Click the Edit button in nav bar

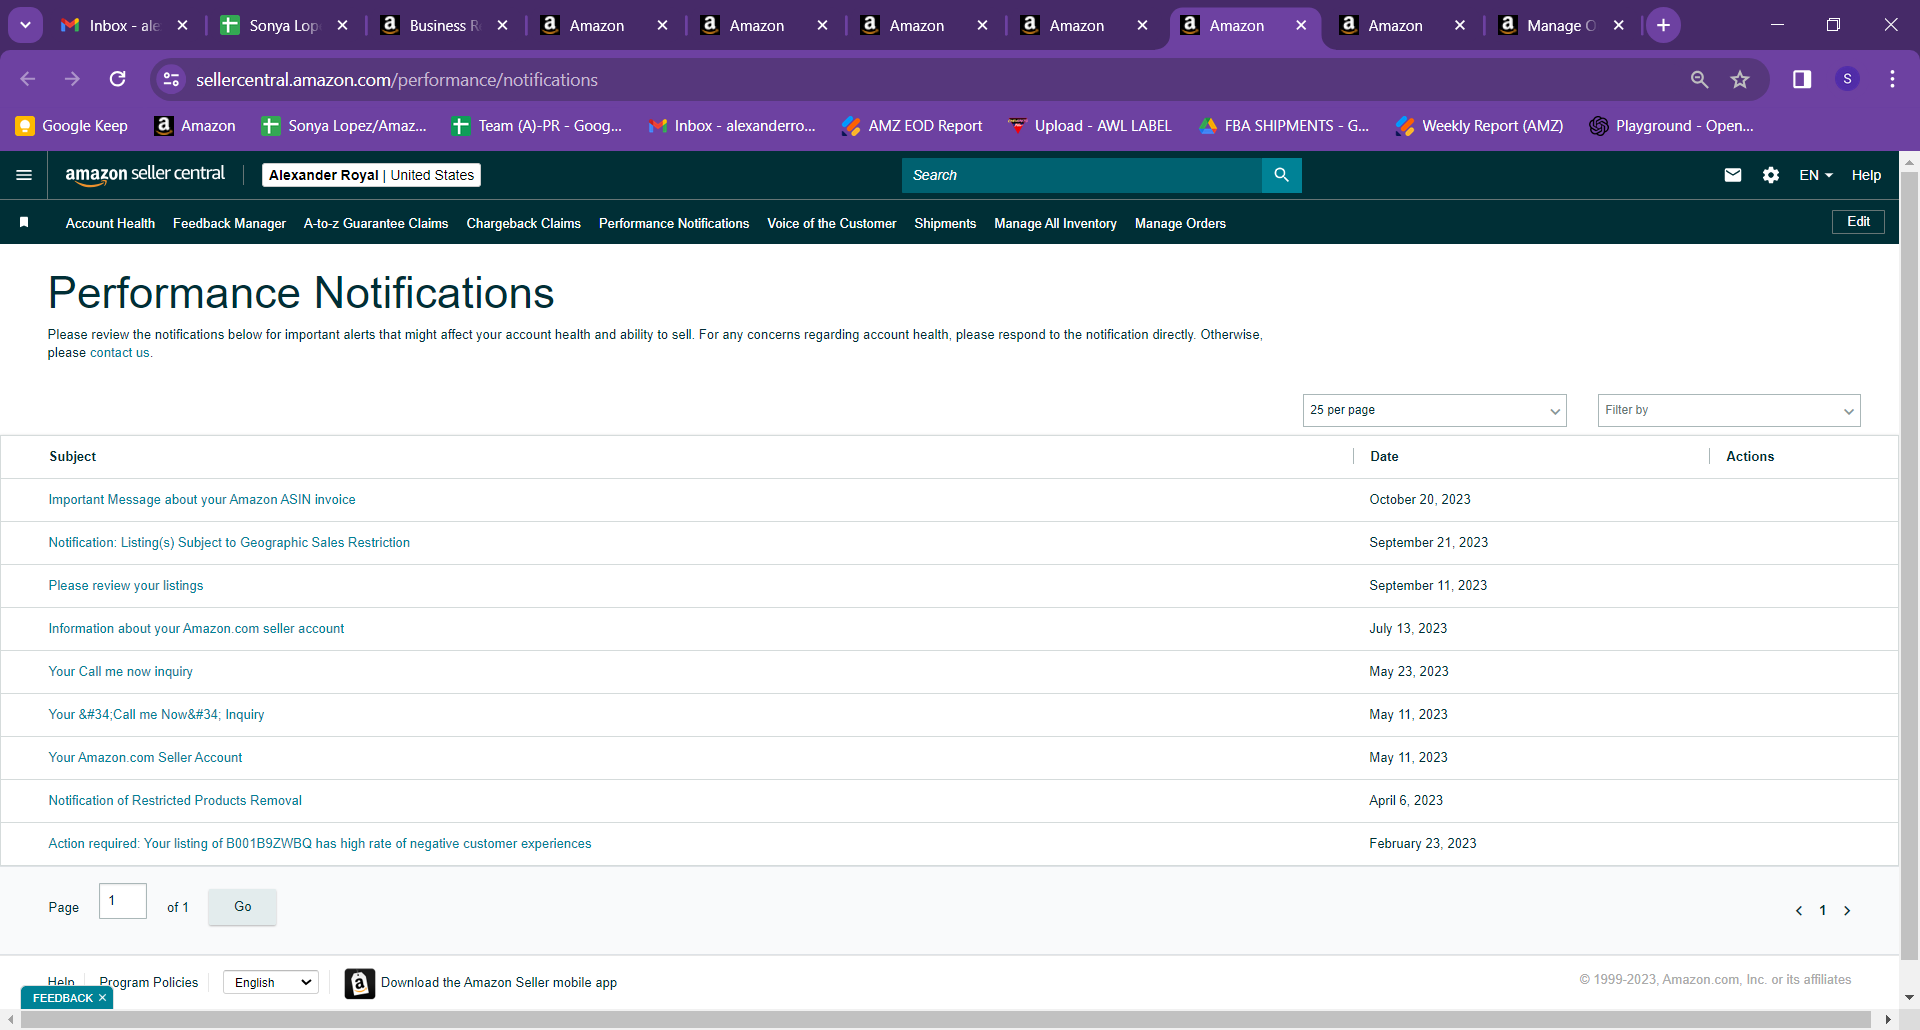point(1858,222)
